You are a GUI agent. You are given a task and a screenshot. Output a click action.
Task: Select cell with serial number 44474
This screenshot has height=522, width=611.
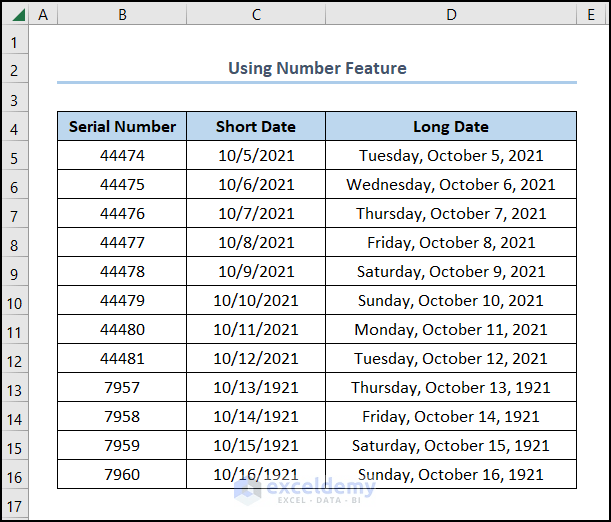[x=122, y=155]
